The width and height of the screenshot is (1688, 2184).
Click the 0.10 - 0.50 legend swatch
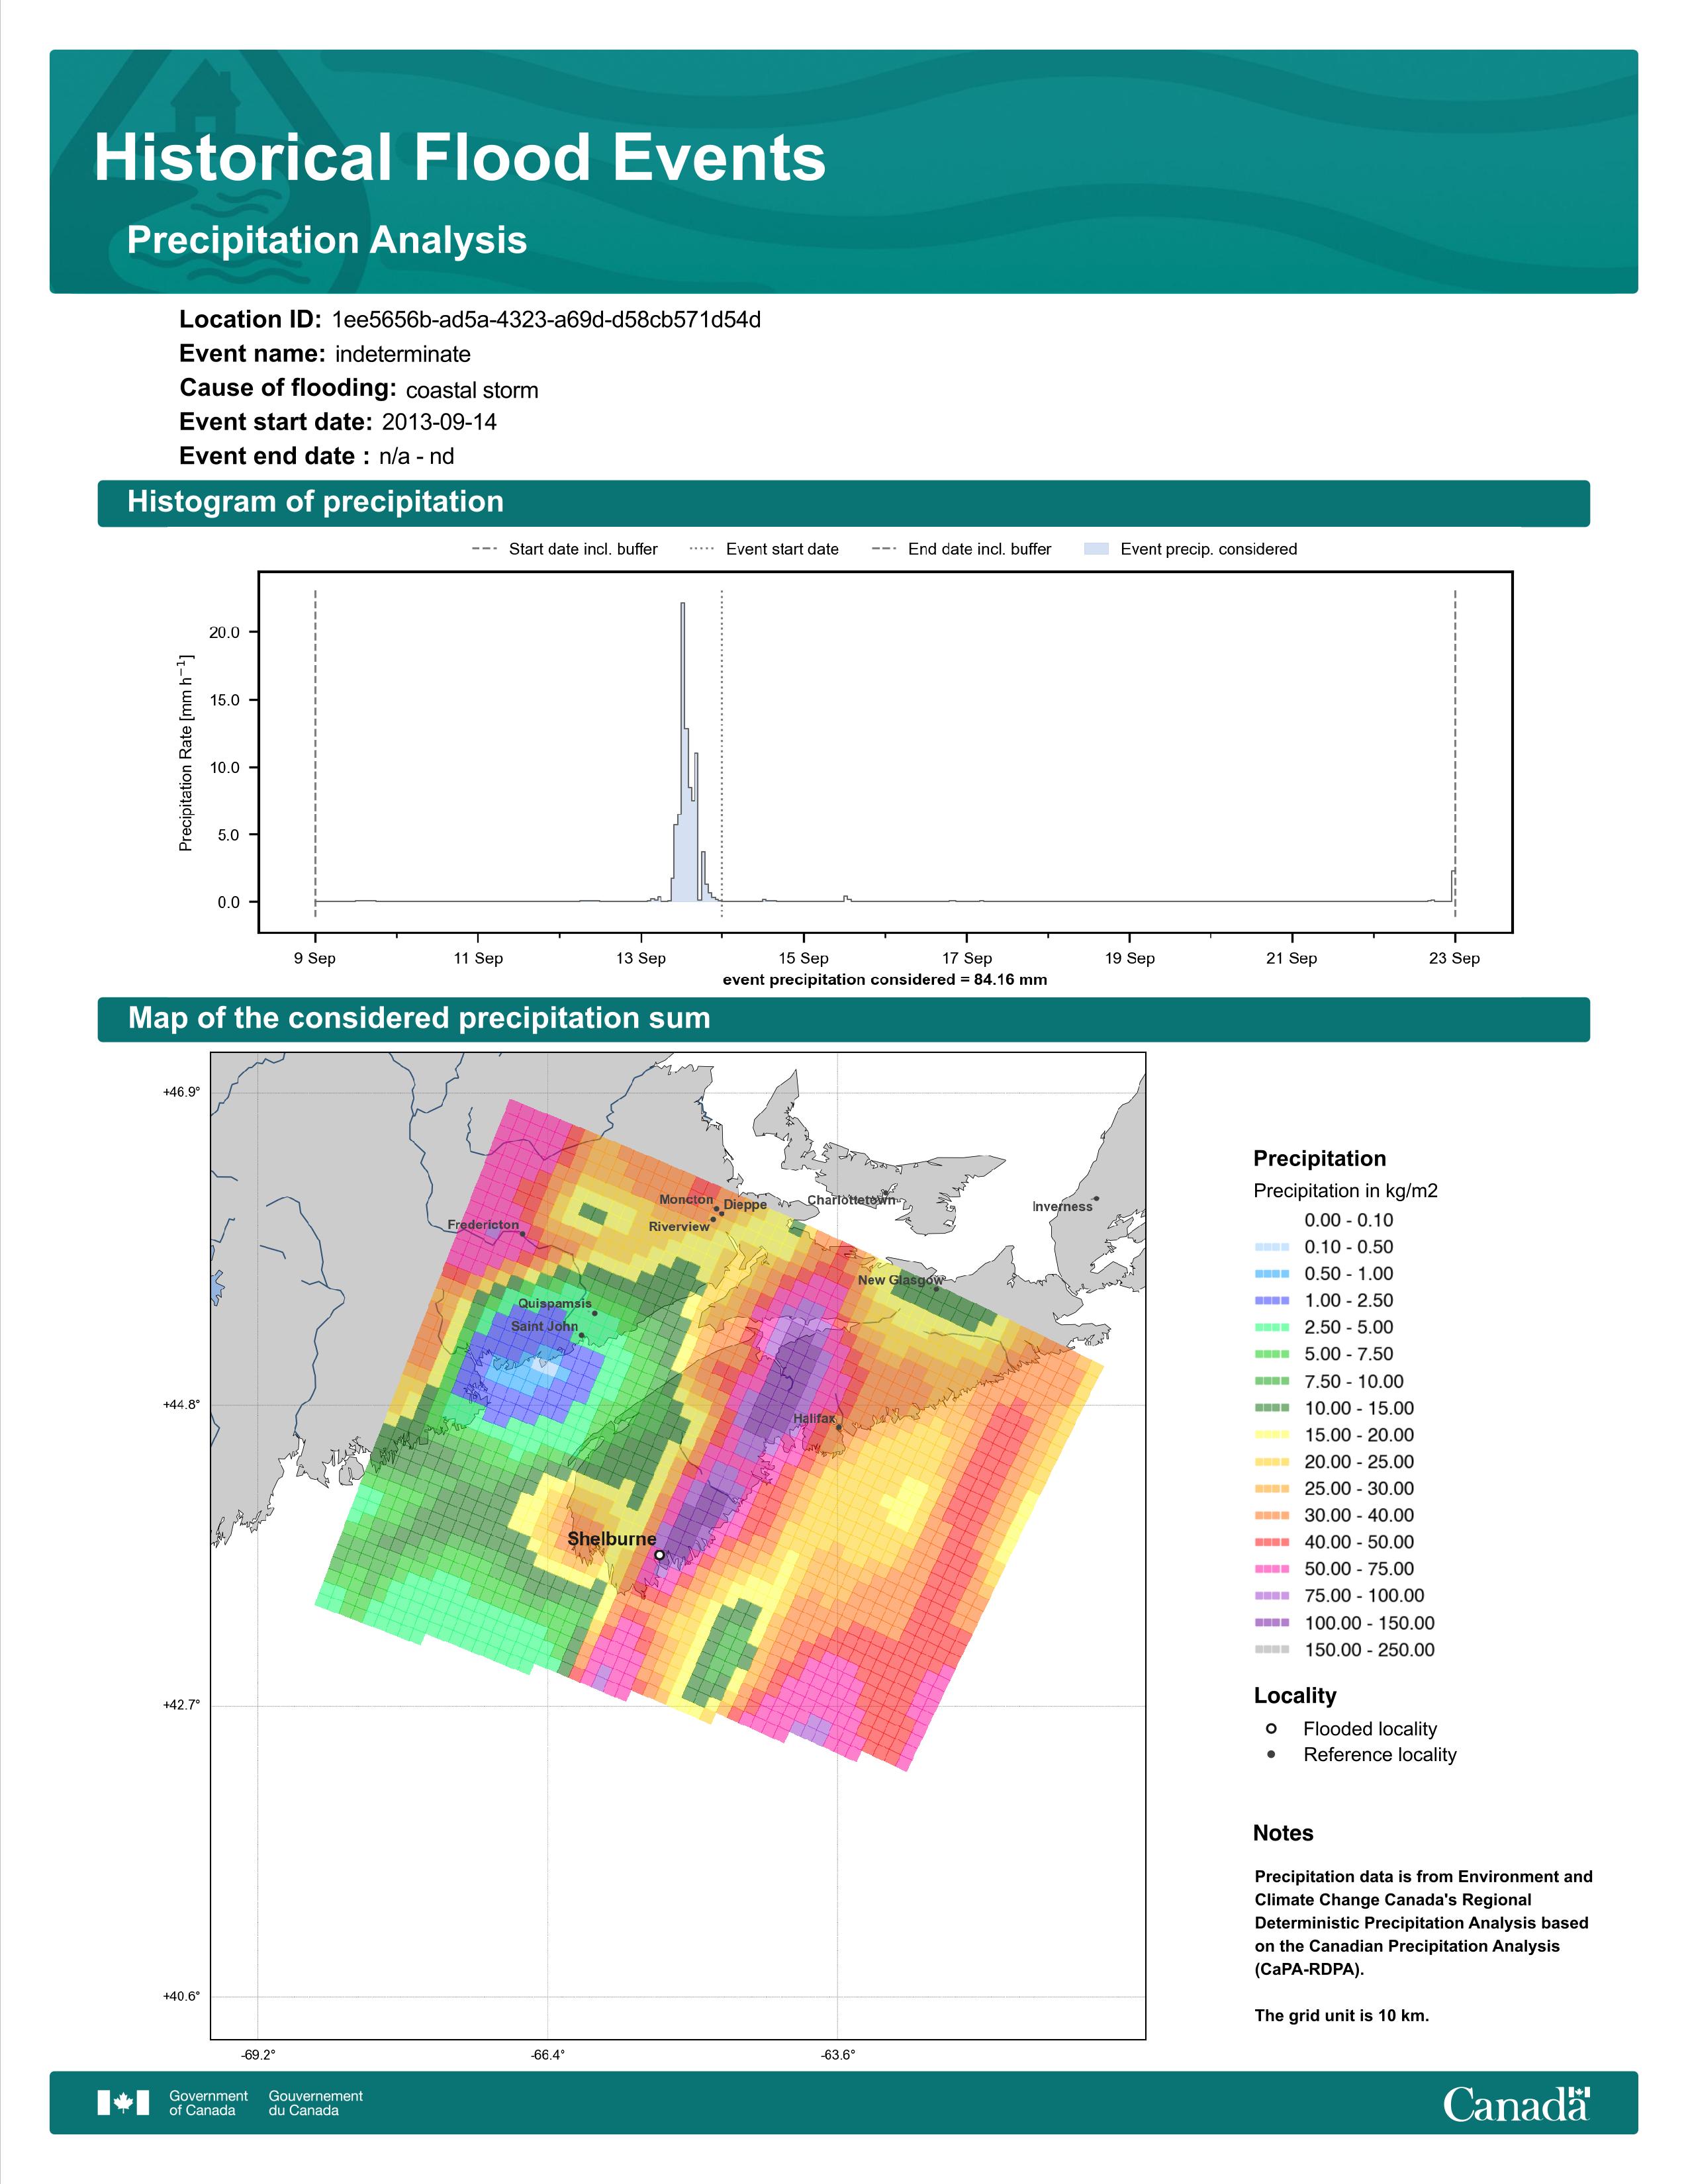tap(1272, 1247)
